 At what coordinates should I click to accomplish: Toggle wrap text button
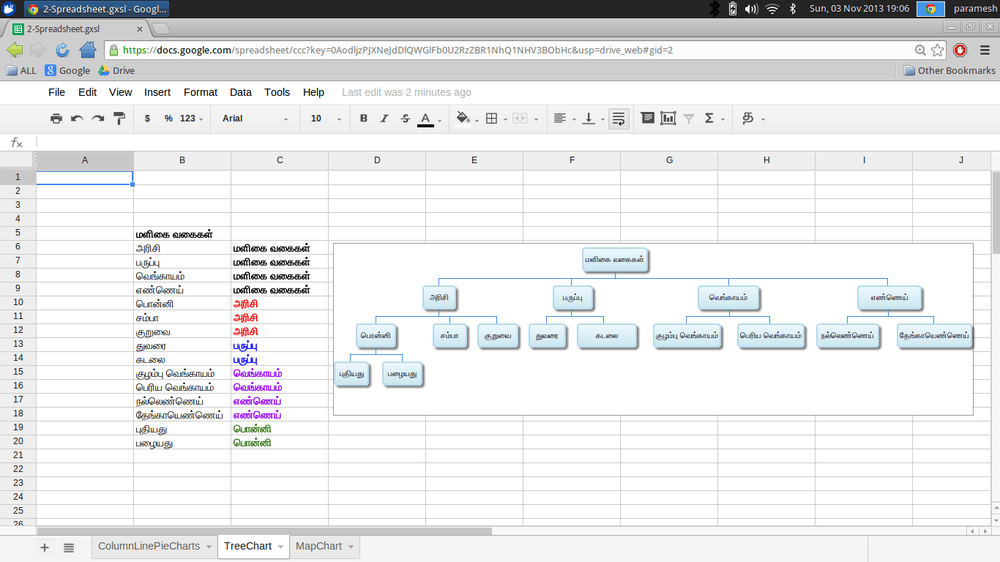[619, 118]
